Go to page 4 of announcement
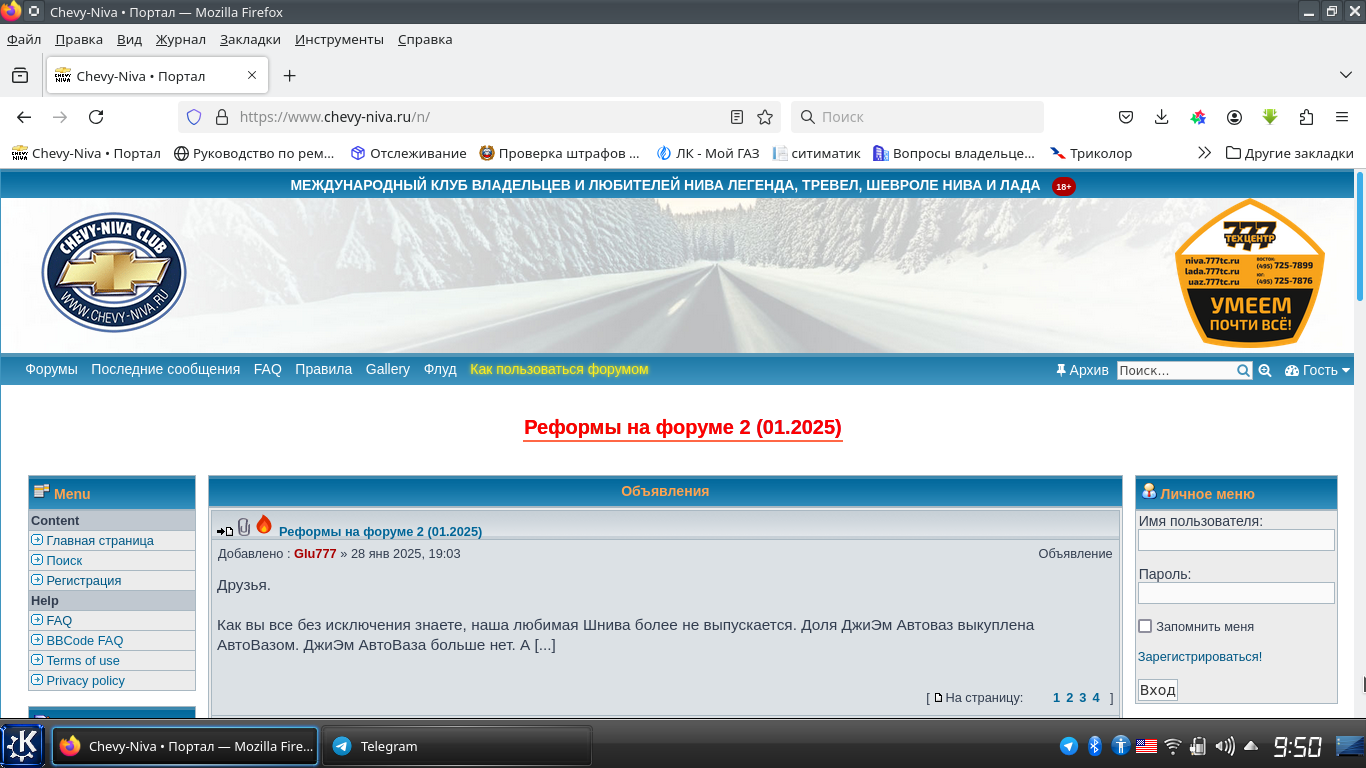This screenshot has width=1366, height=768. pos(1096,698)
